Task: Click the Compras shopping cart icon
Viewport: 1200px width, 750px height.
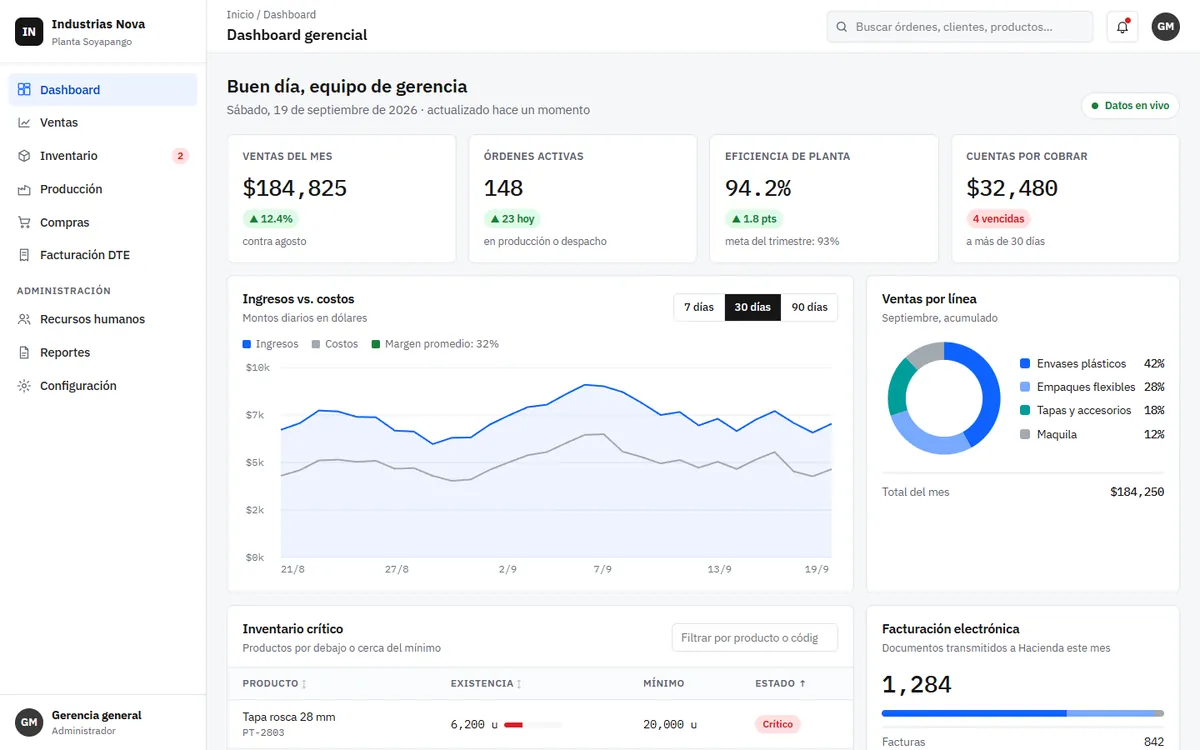Action: click(24, 222)
